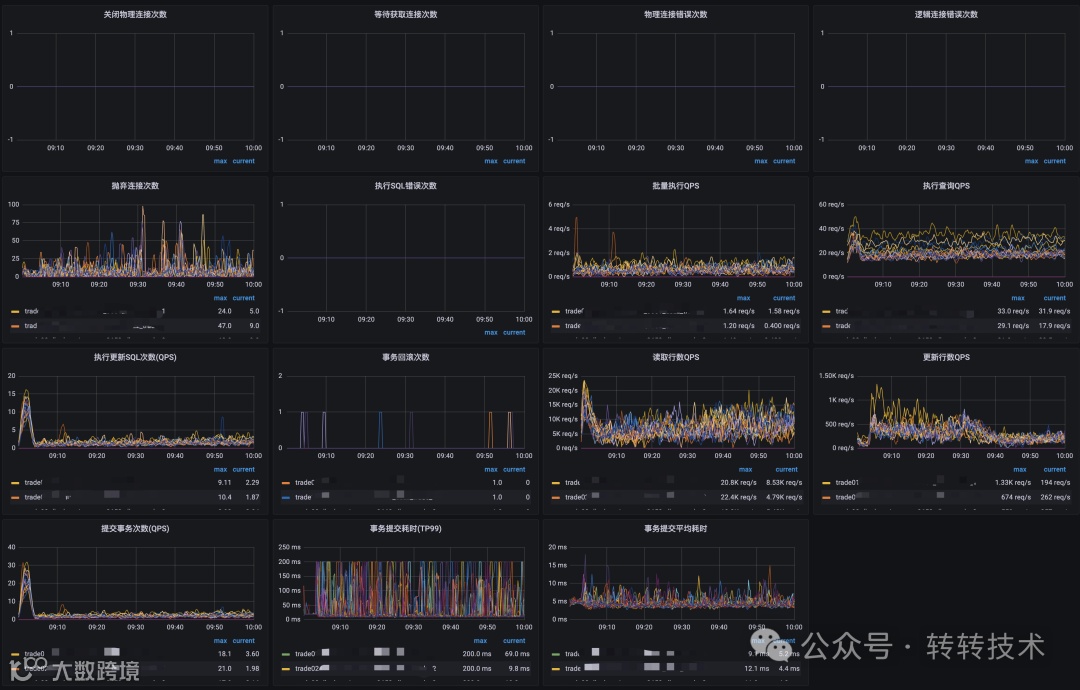Image resolution: width=1080 pixels, height=690 pixels.
Task: Open the 读取行数QPS panel title menu
Action: 676,357
